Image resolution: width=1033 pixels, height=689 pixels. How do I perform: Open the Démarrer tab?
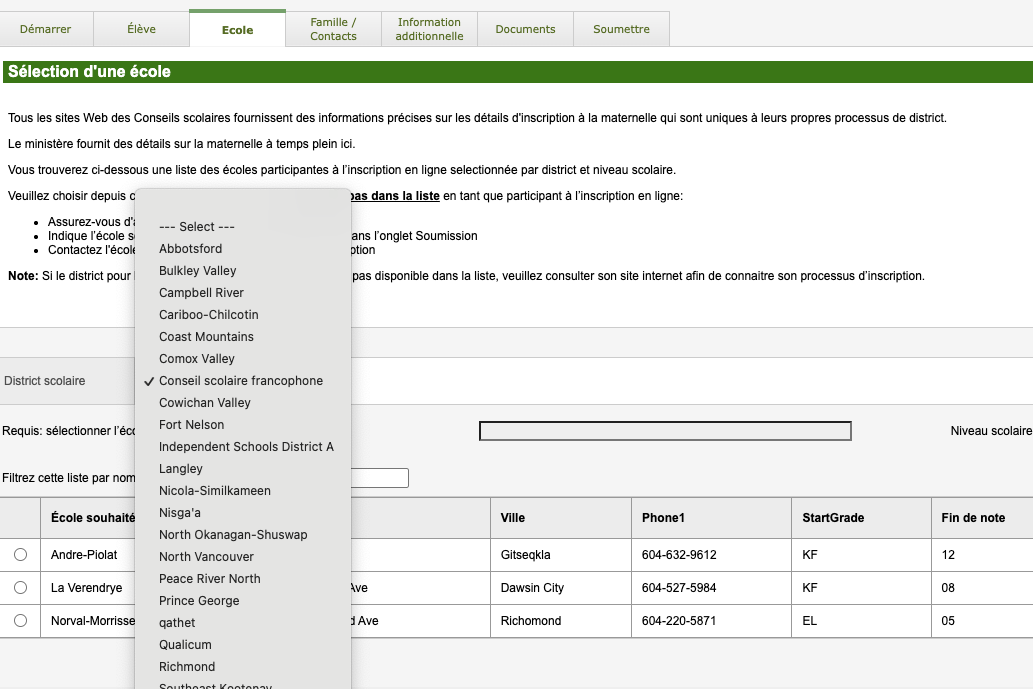pyautogui.click(x=46, y=29)
